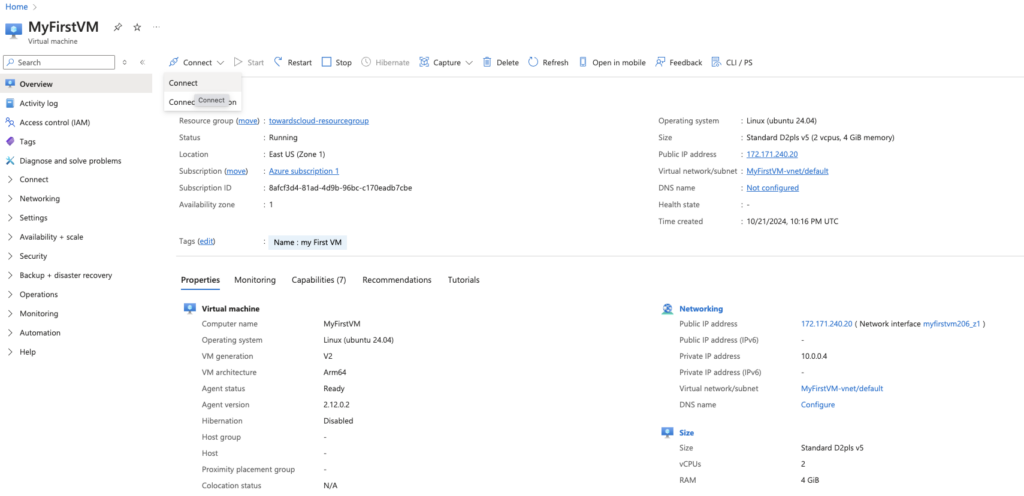
Task: Collapse the sidebar with double chevron icon
Action: coord(142,63)
